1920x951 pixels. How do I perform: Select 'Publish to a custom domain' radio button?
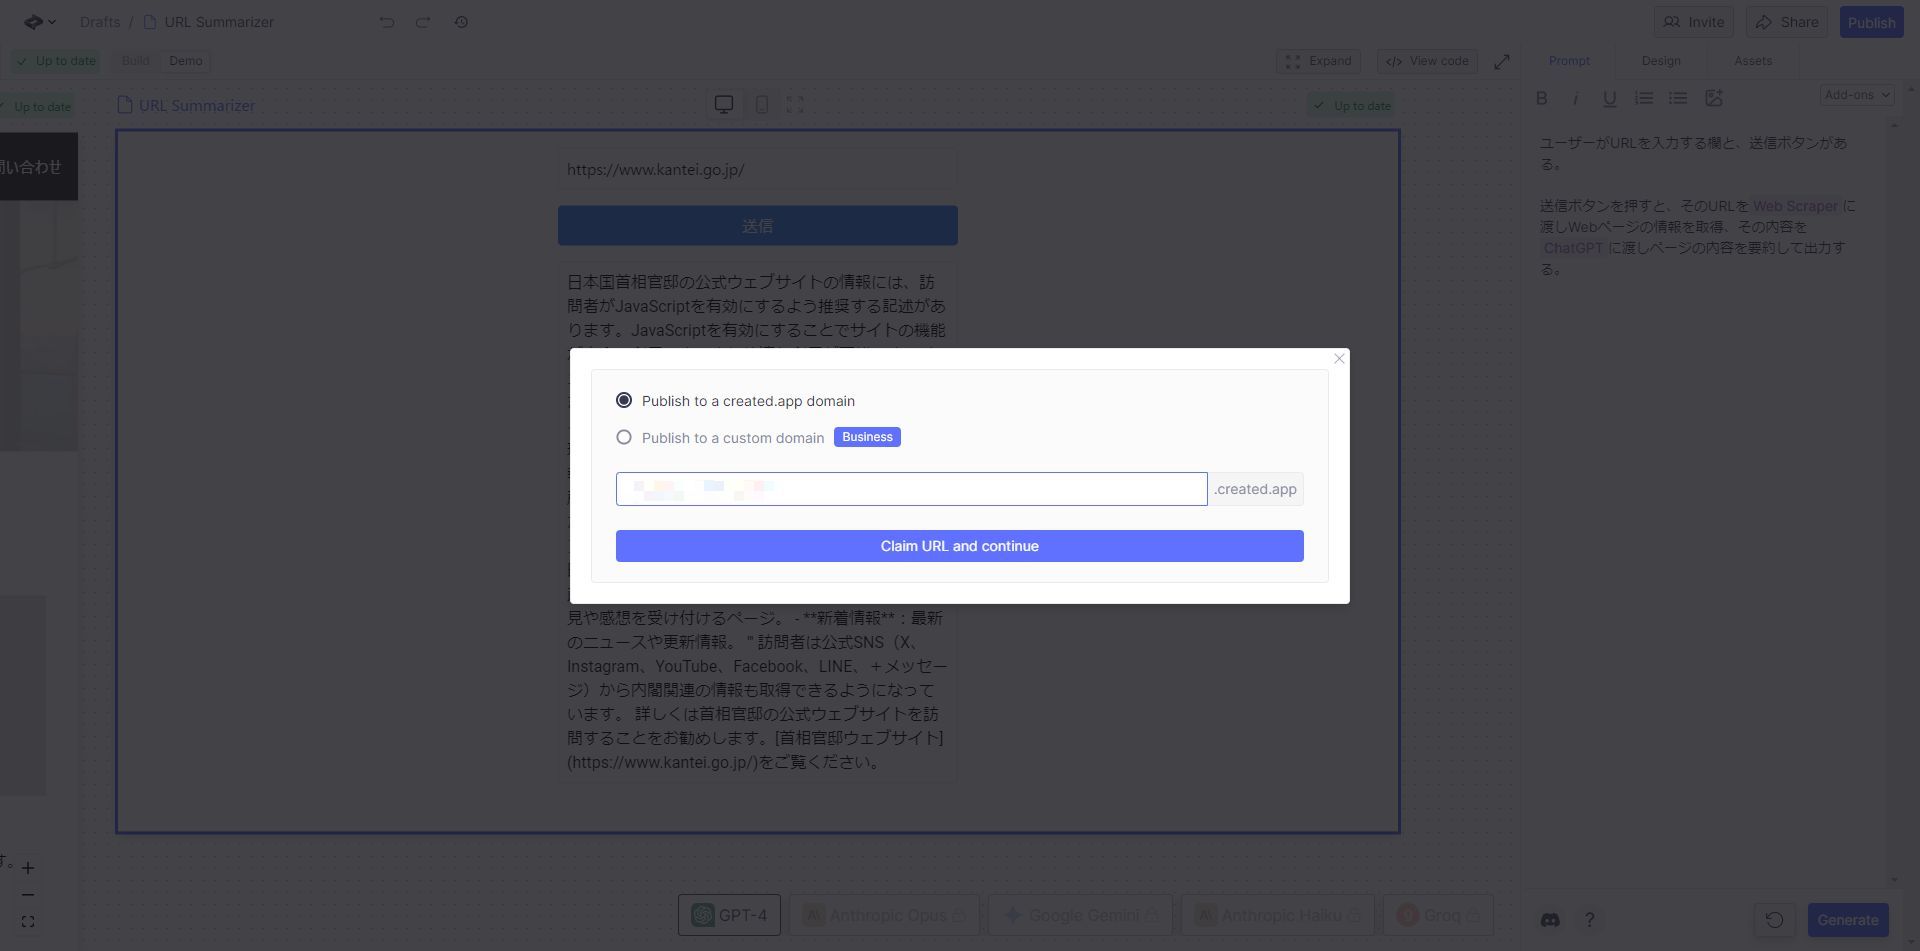(x=624, y=437)
